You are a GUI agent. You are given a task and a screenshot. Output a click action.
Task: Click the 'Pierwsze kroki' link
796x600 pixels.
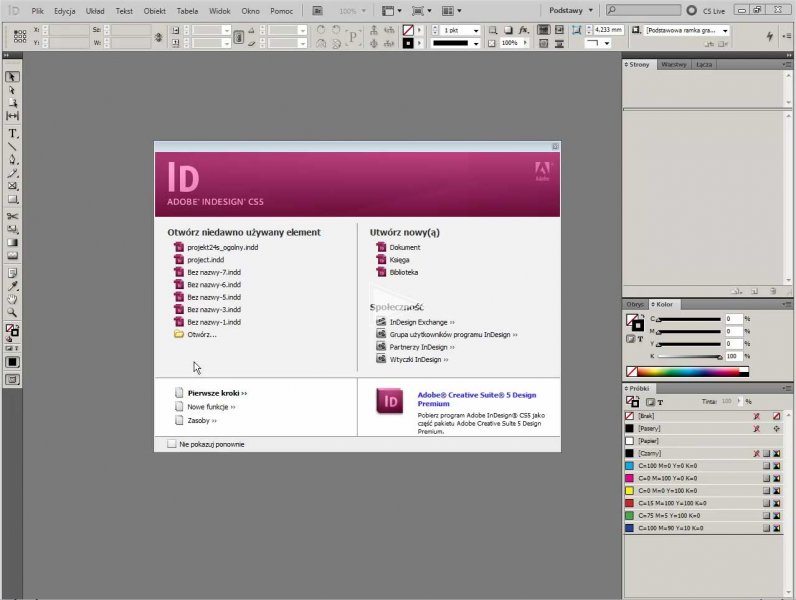(x=216, y=393)
